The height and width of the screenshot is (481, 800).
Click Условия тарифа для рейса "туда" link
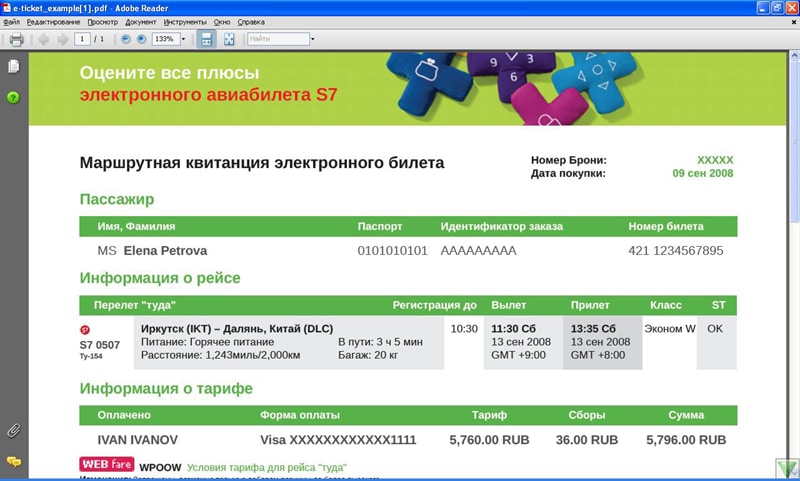click(x=266, y=467)
